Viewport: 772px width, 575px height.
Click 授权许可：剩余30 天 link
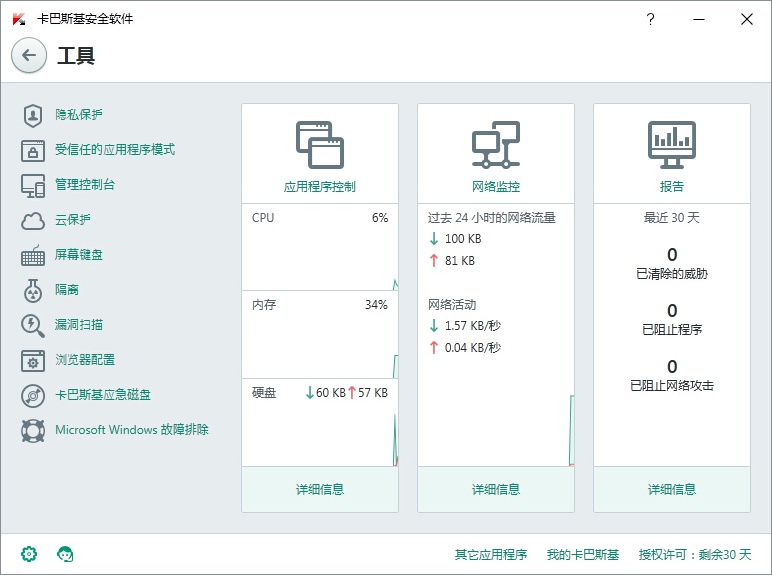click(695, 555)
